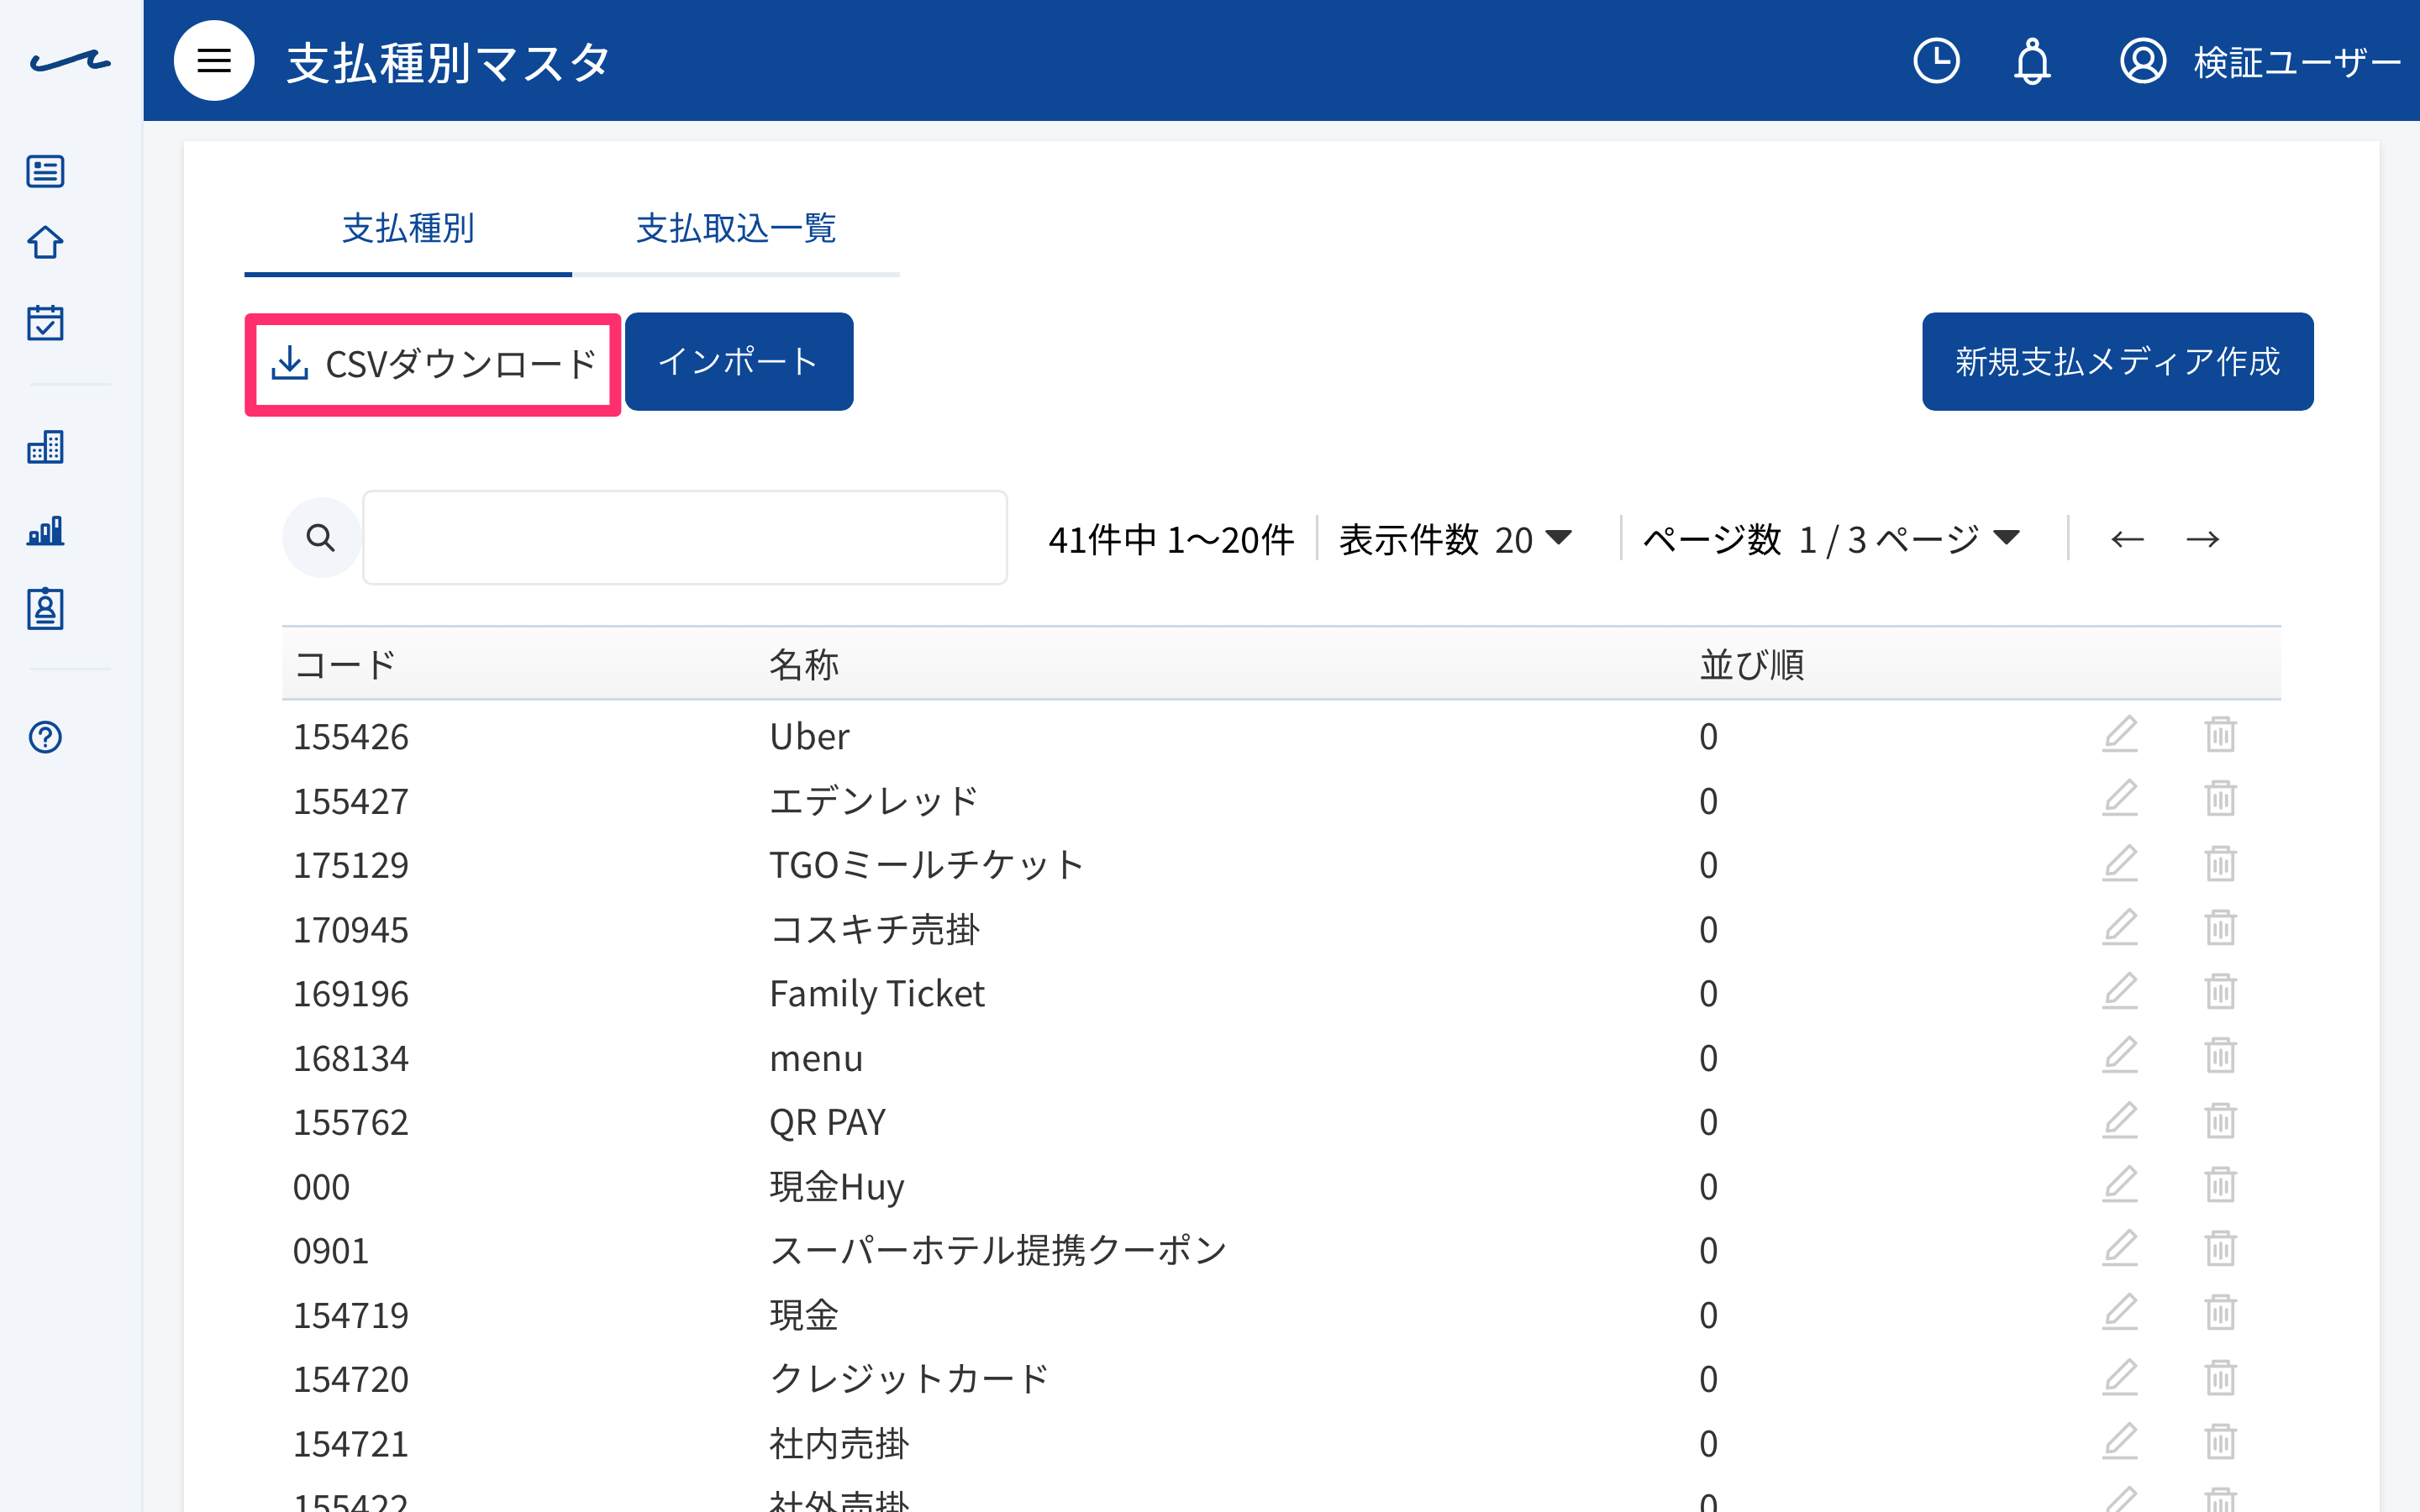Click the コード column header
Viewport: 2420px width, 1512px height.
click(346, 665)
